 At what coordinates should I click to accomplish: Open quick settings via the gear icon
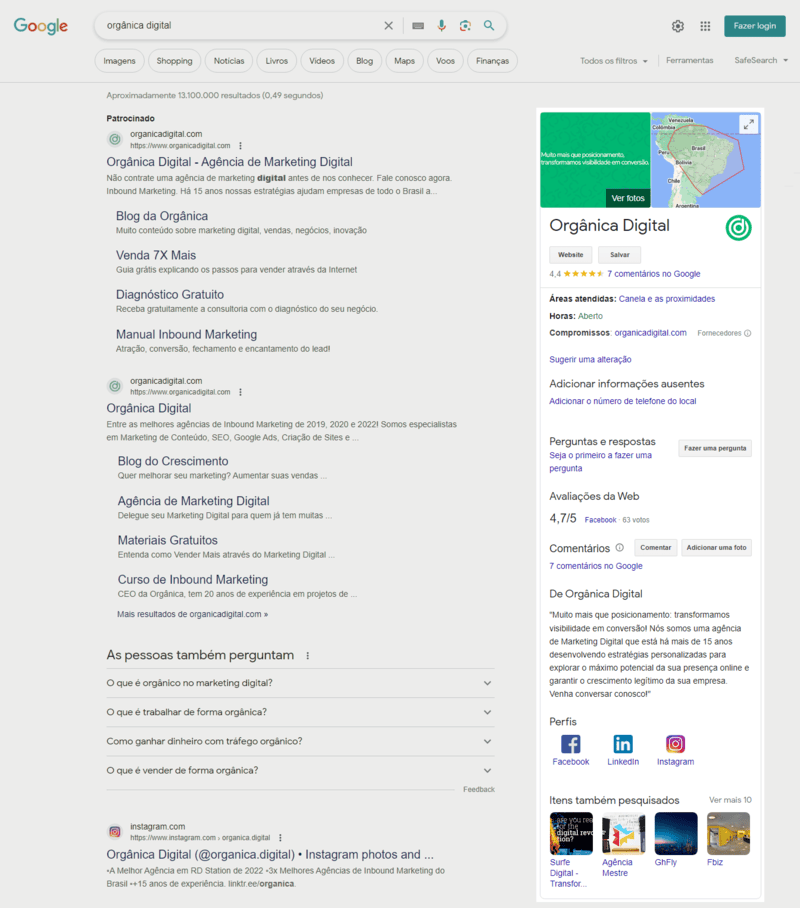[677, 26]
